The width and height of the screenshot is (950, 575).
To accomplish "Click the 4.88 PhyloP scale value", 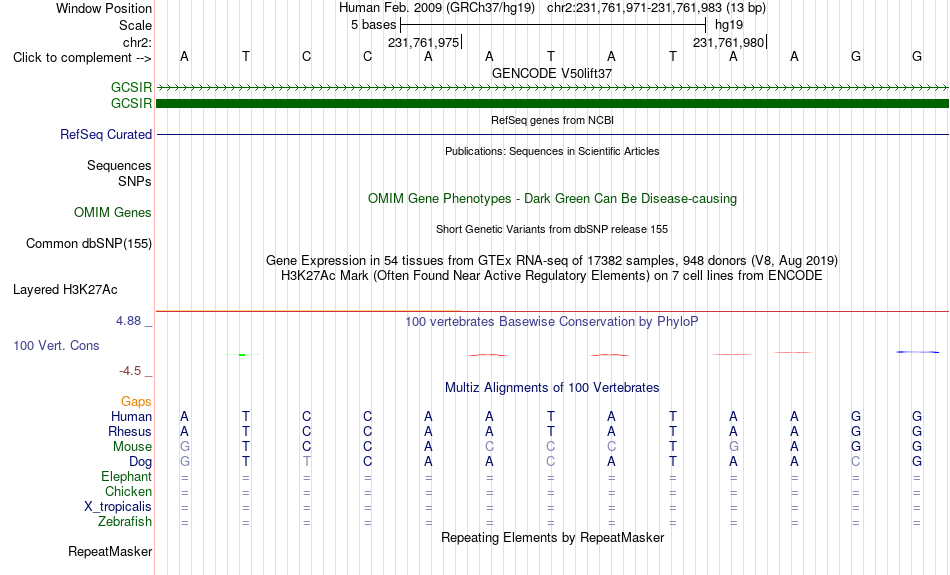I will 128,321.
